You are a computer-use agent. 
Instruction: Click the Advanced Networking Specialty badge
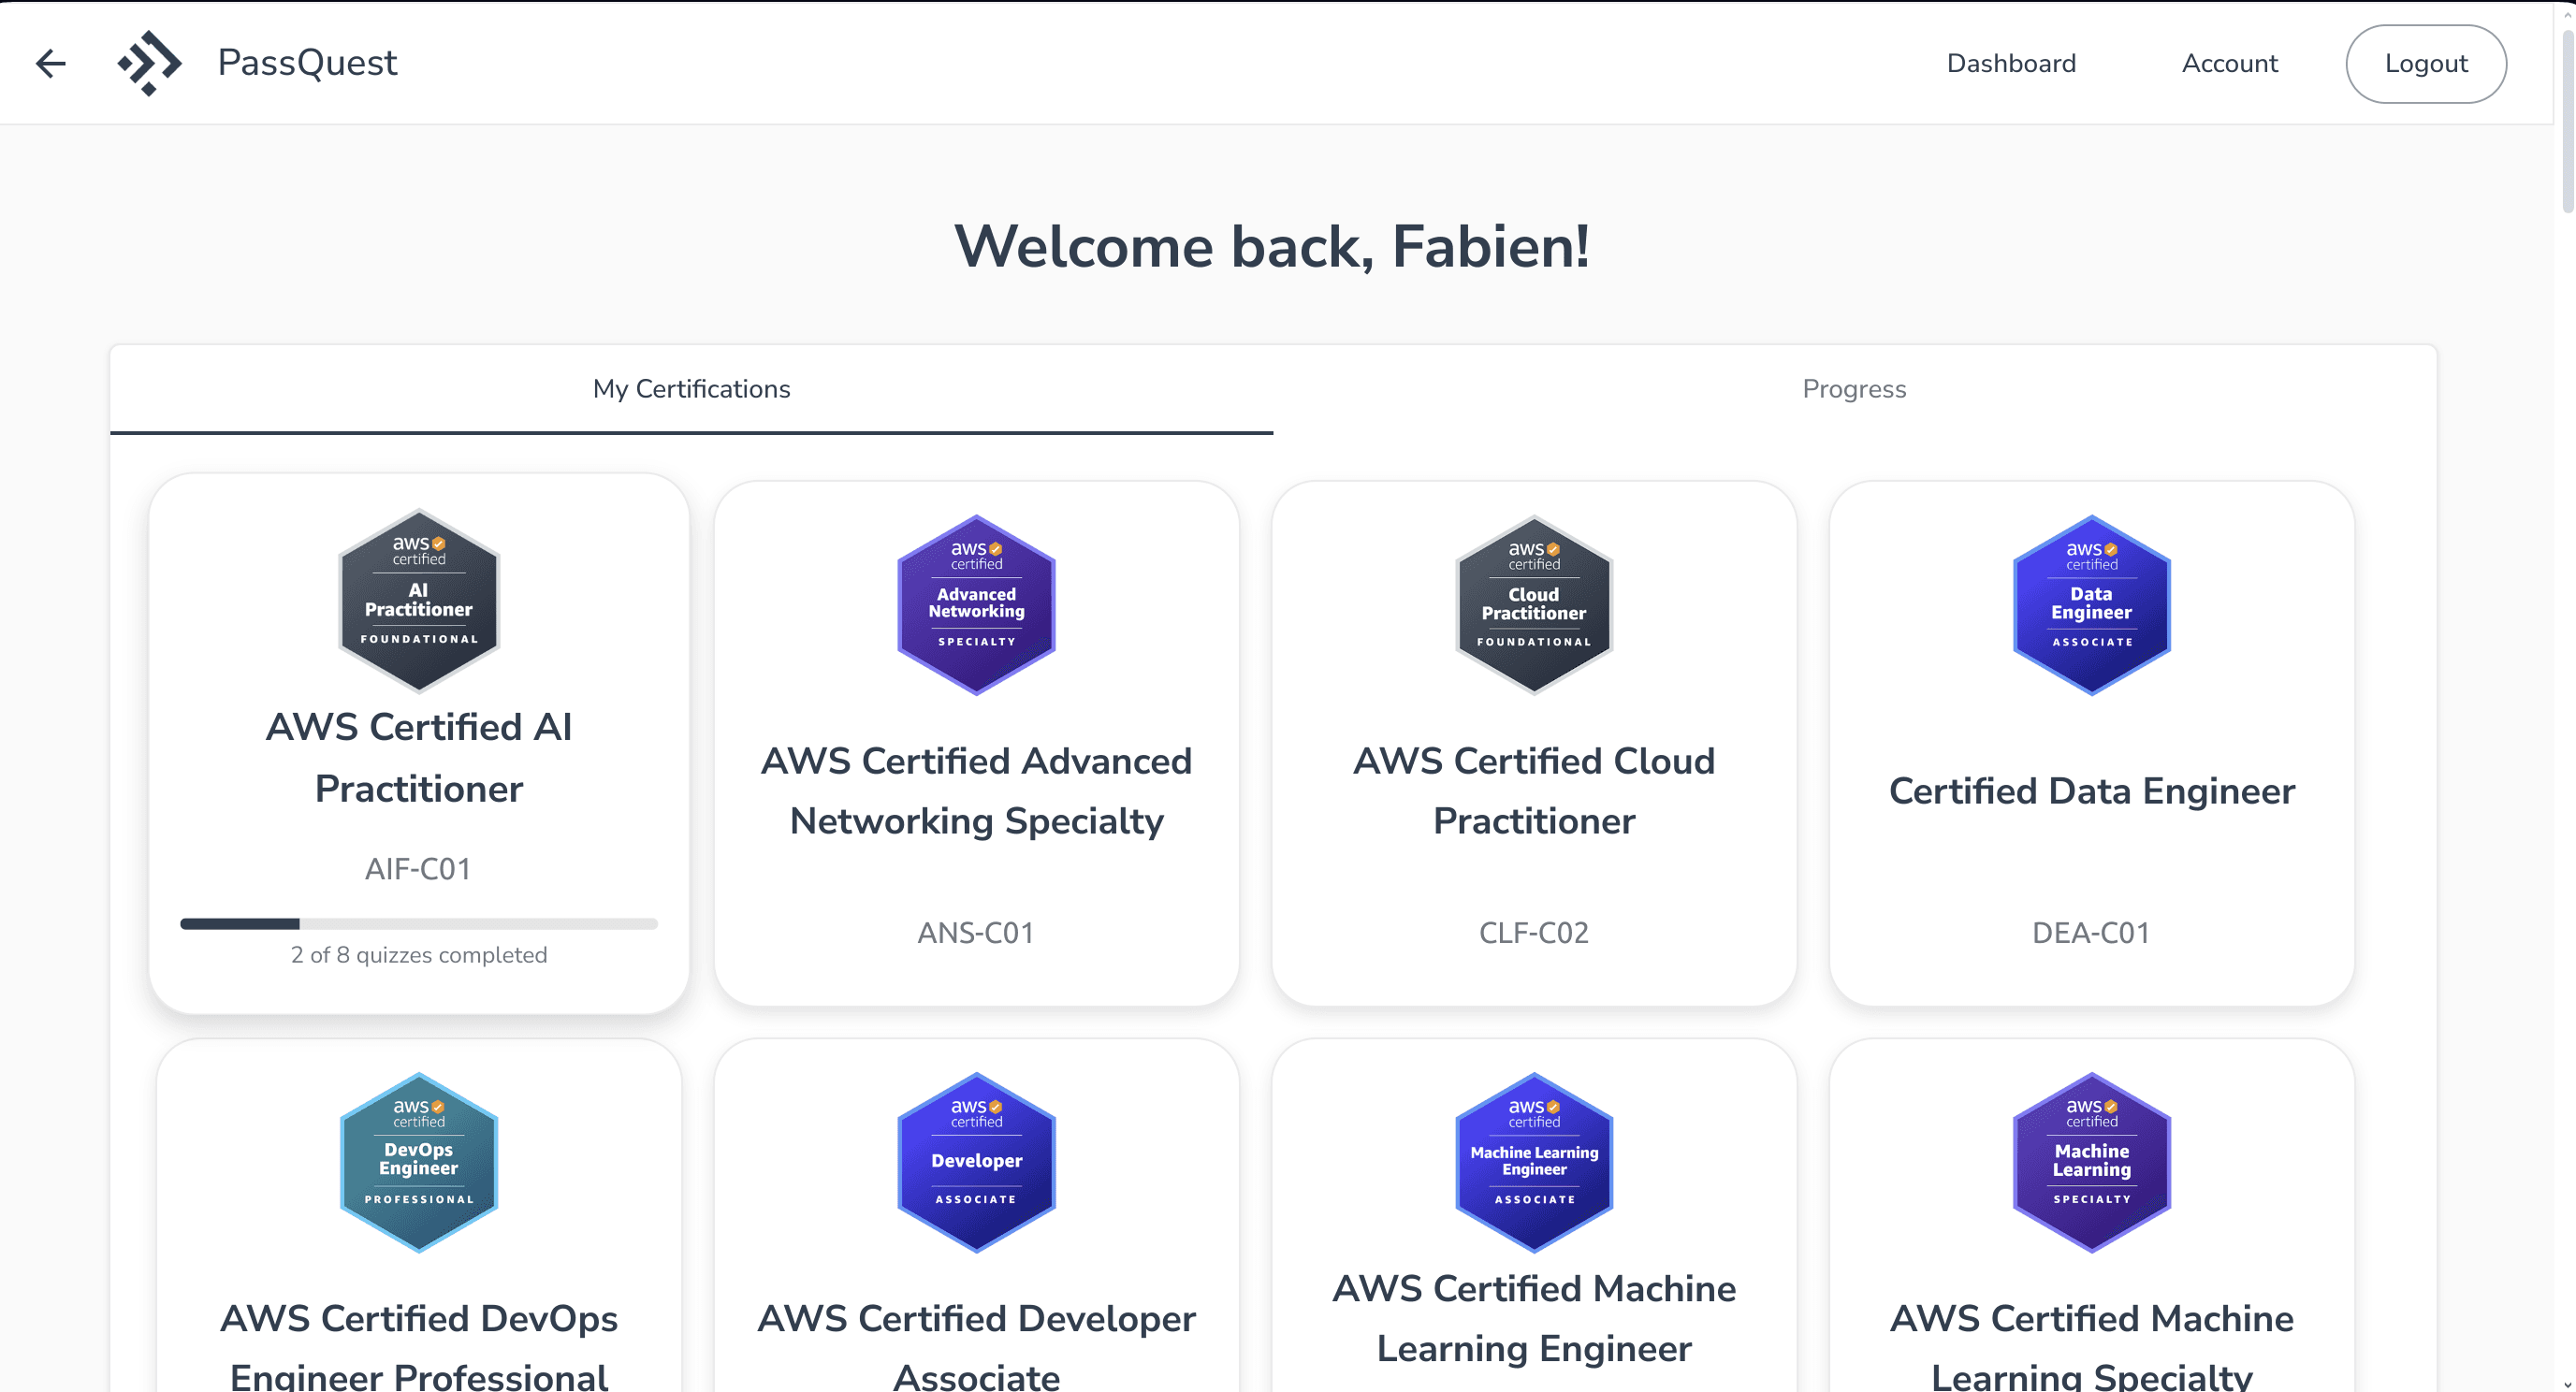pyautogui.click(x=975, y=603)
